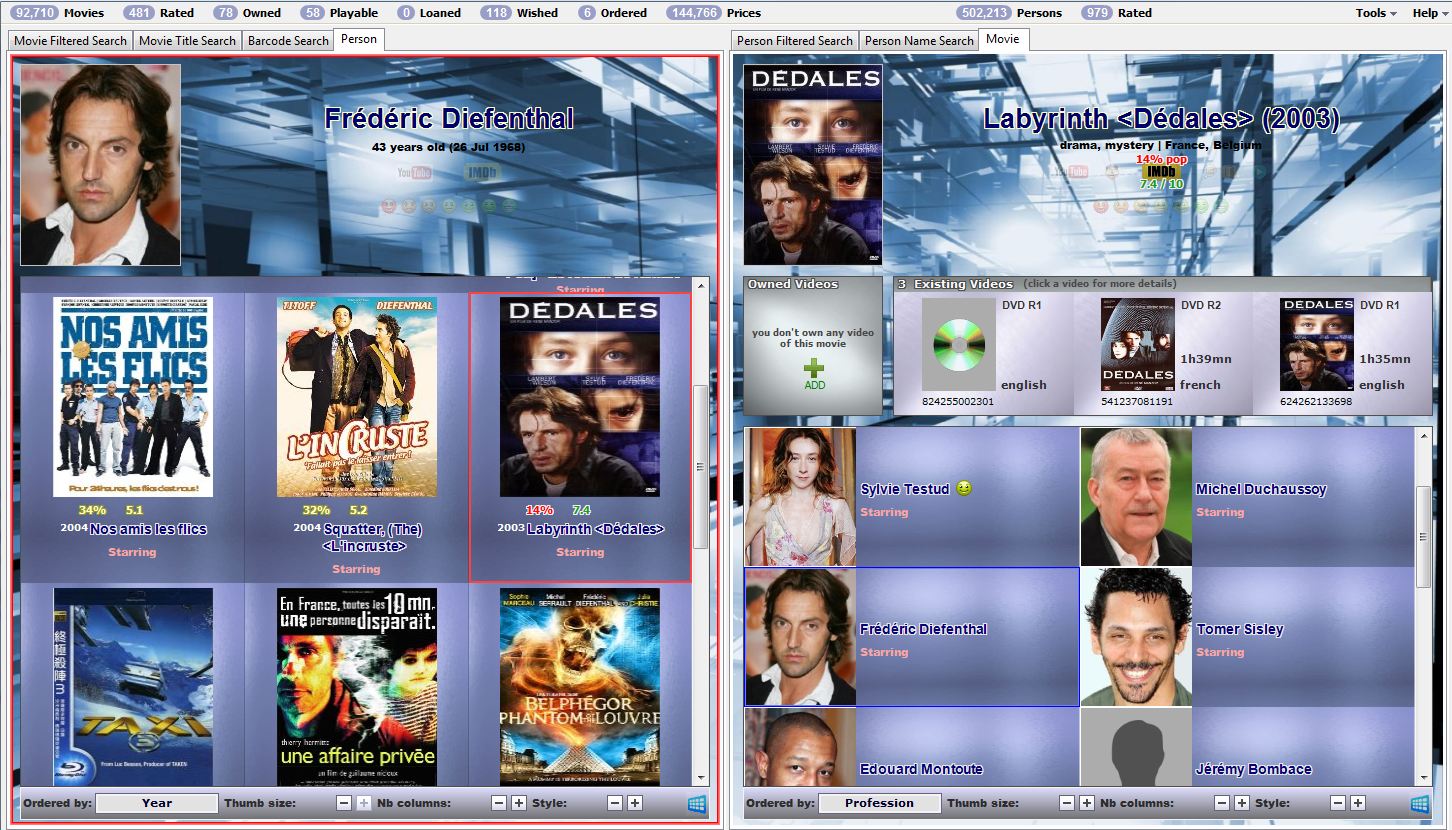Open the Une affaire privée poster

pos(356,687)
